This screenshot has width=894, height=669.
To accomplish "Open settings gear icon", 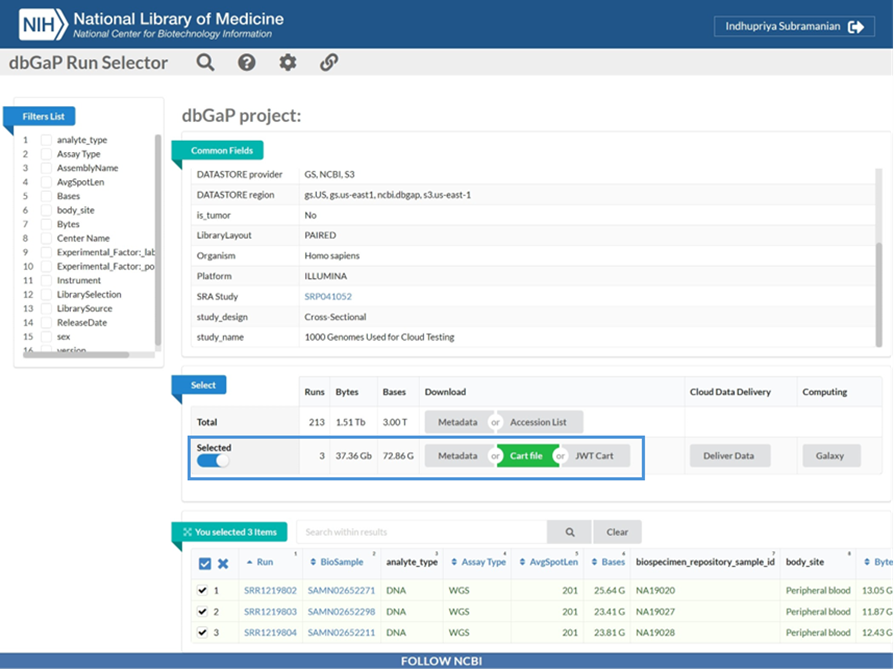I will [288, 63].
